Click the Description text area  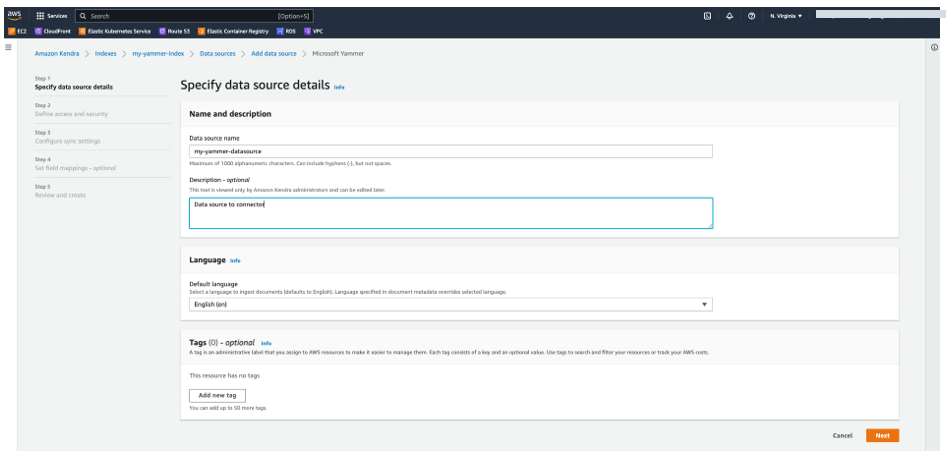pos(451,213)
